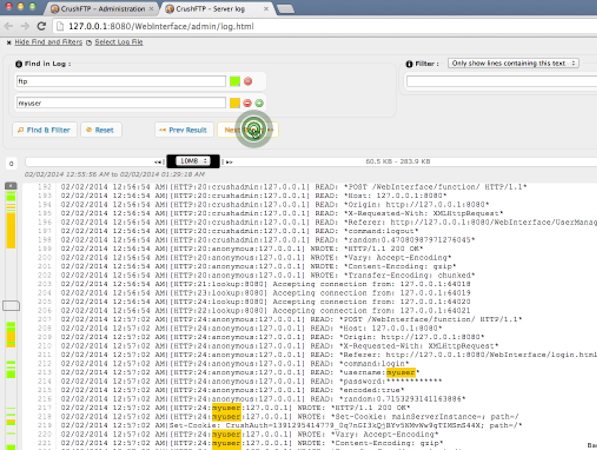The width and height of the screenshot is (597, 450).
Task: Click the page icon in the address bar
Action: coord(60,26)
